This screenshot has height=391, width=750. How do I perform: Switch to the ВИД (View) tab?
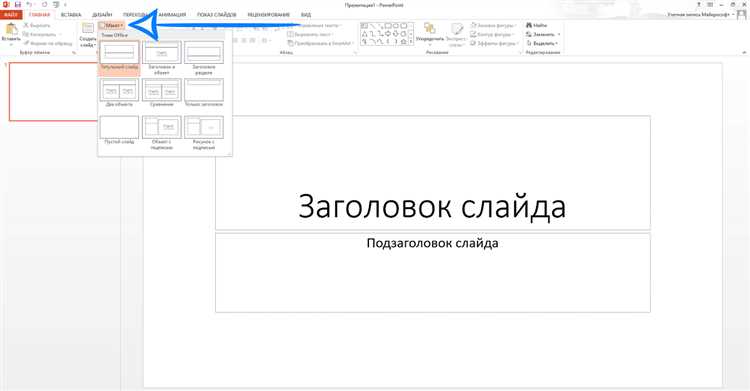pos(306,15)
